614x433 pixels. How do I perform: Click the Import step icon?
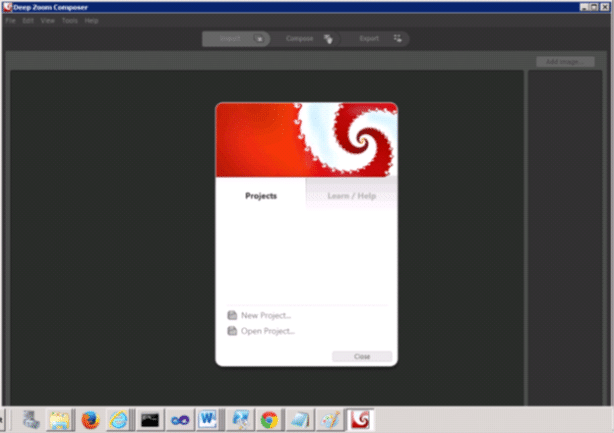(x=259, y=39)
